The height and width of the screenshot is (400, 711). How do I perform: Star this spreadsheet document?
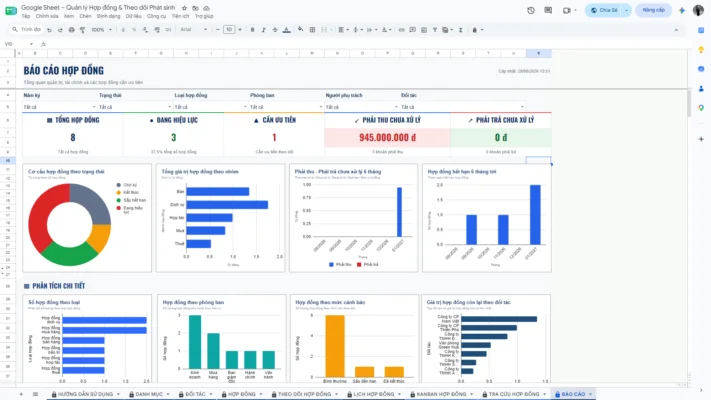tap(184, 8)
